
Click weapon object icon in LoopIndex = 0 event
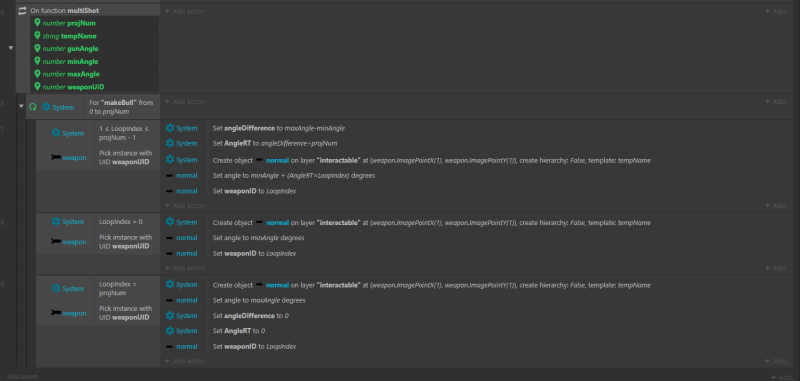56,242
